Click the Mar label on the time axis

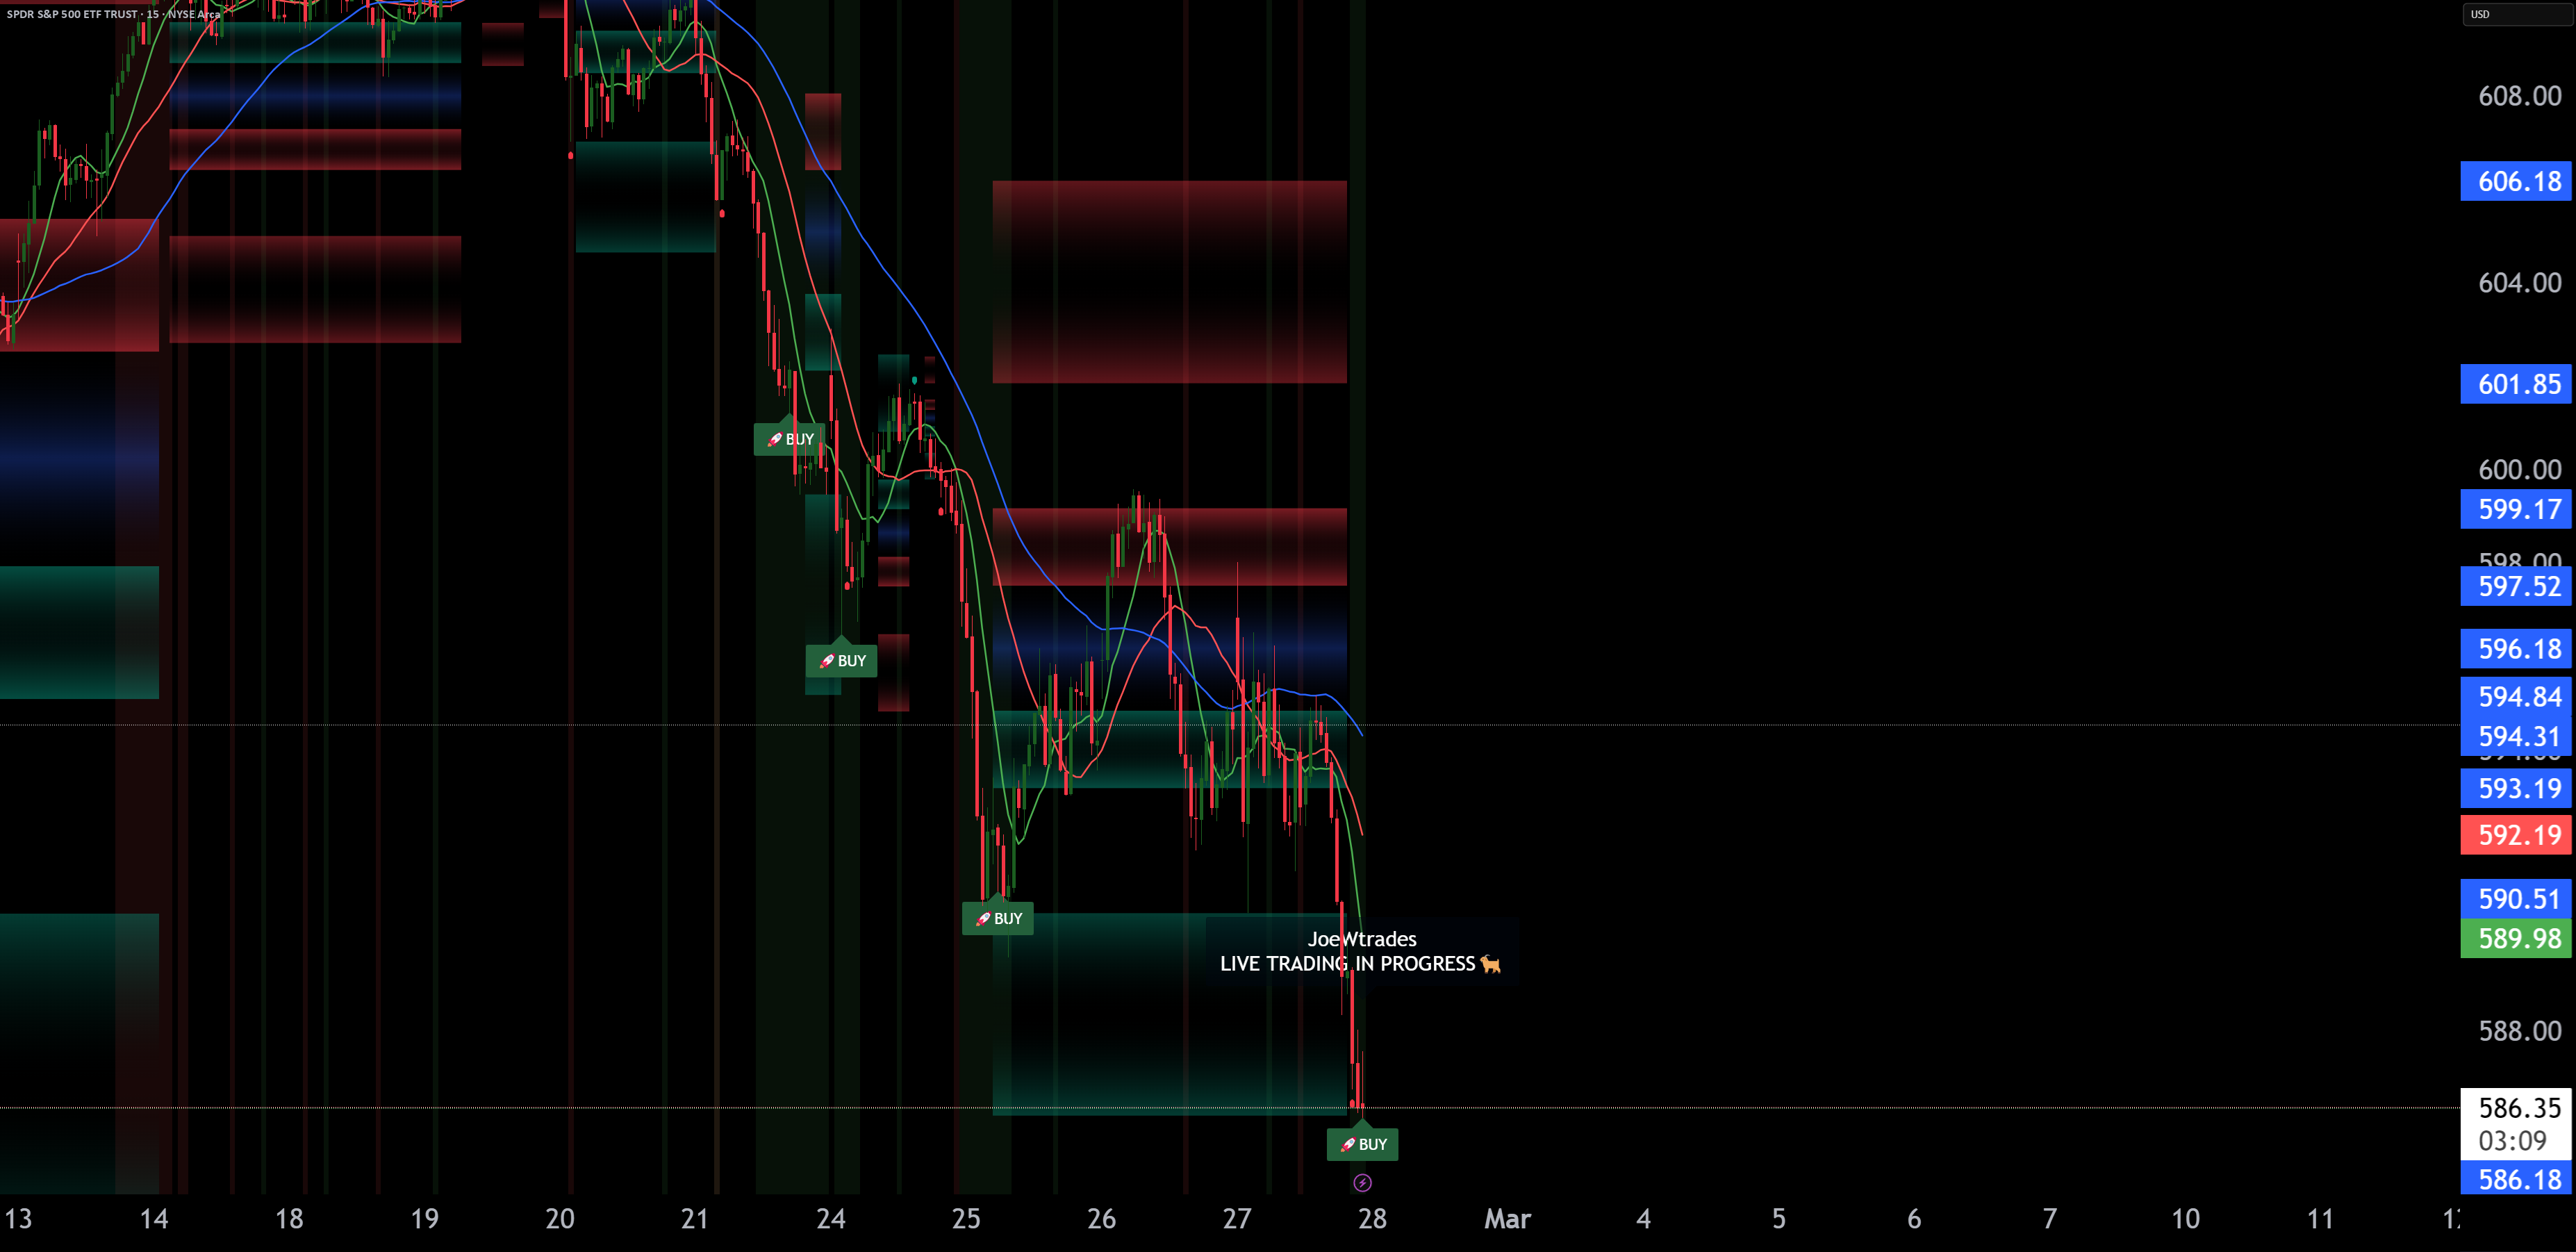1507,1218
